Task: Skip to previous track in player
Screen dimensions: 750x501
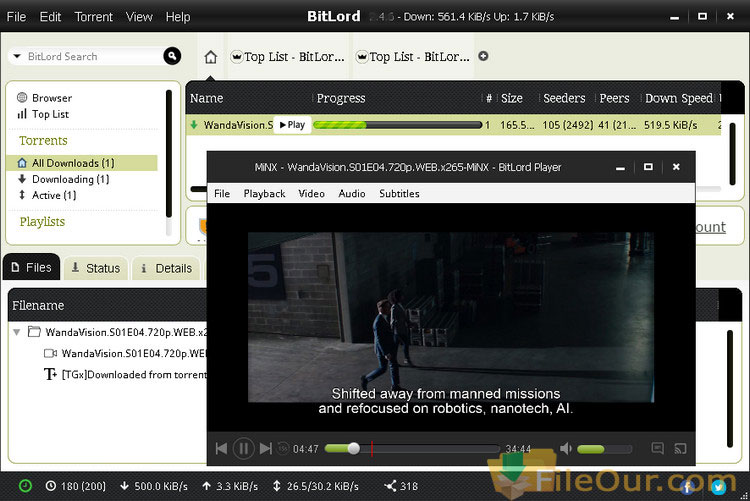Action: pos(221,449)
